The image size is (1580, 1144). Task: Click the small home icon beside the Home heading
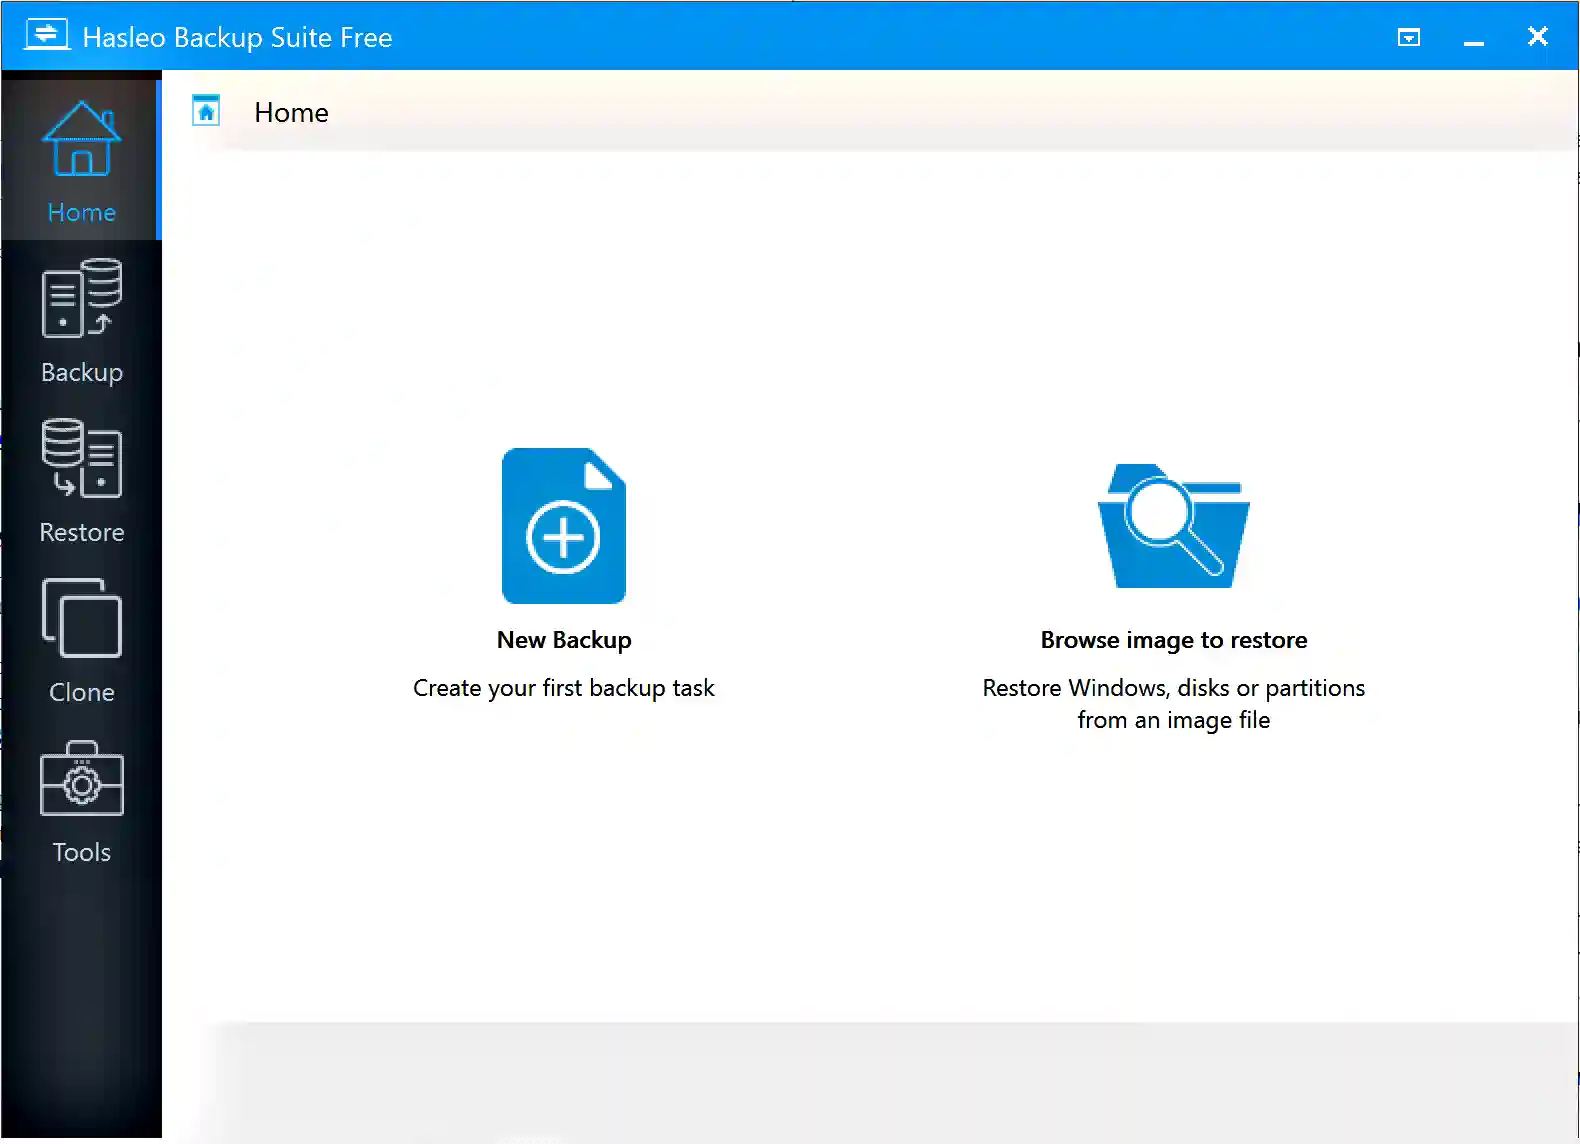(206, 111)
